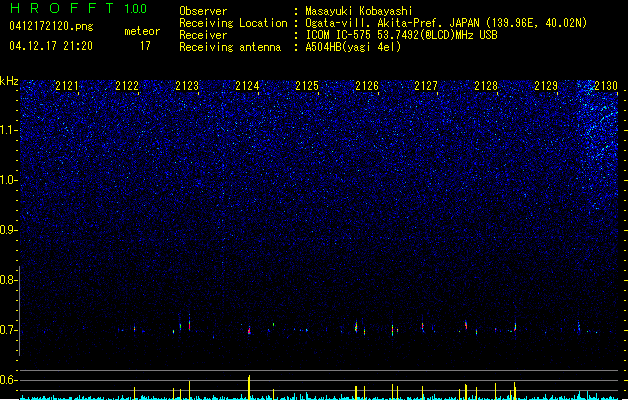Click the 2129 time marker
This screenshot has width=629, height=400.
[x=546, y=85]
